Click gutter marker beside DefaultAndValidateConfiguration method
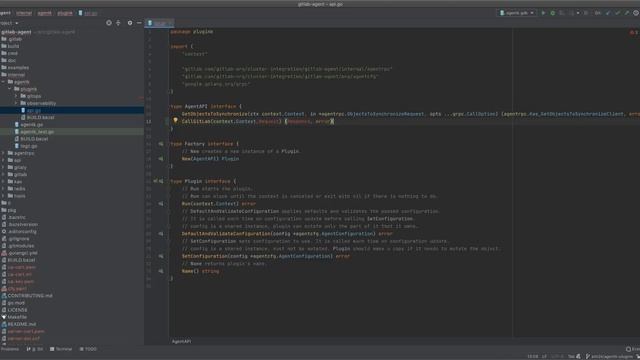Viewport: 640px width, 360px height. [161, 233]
